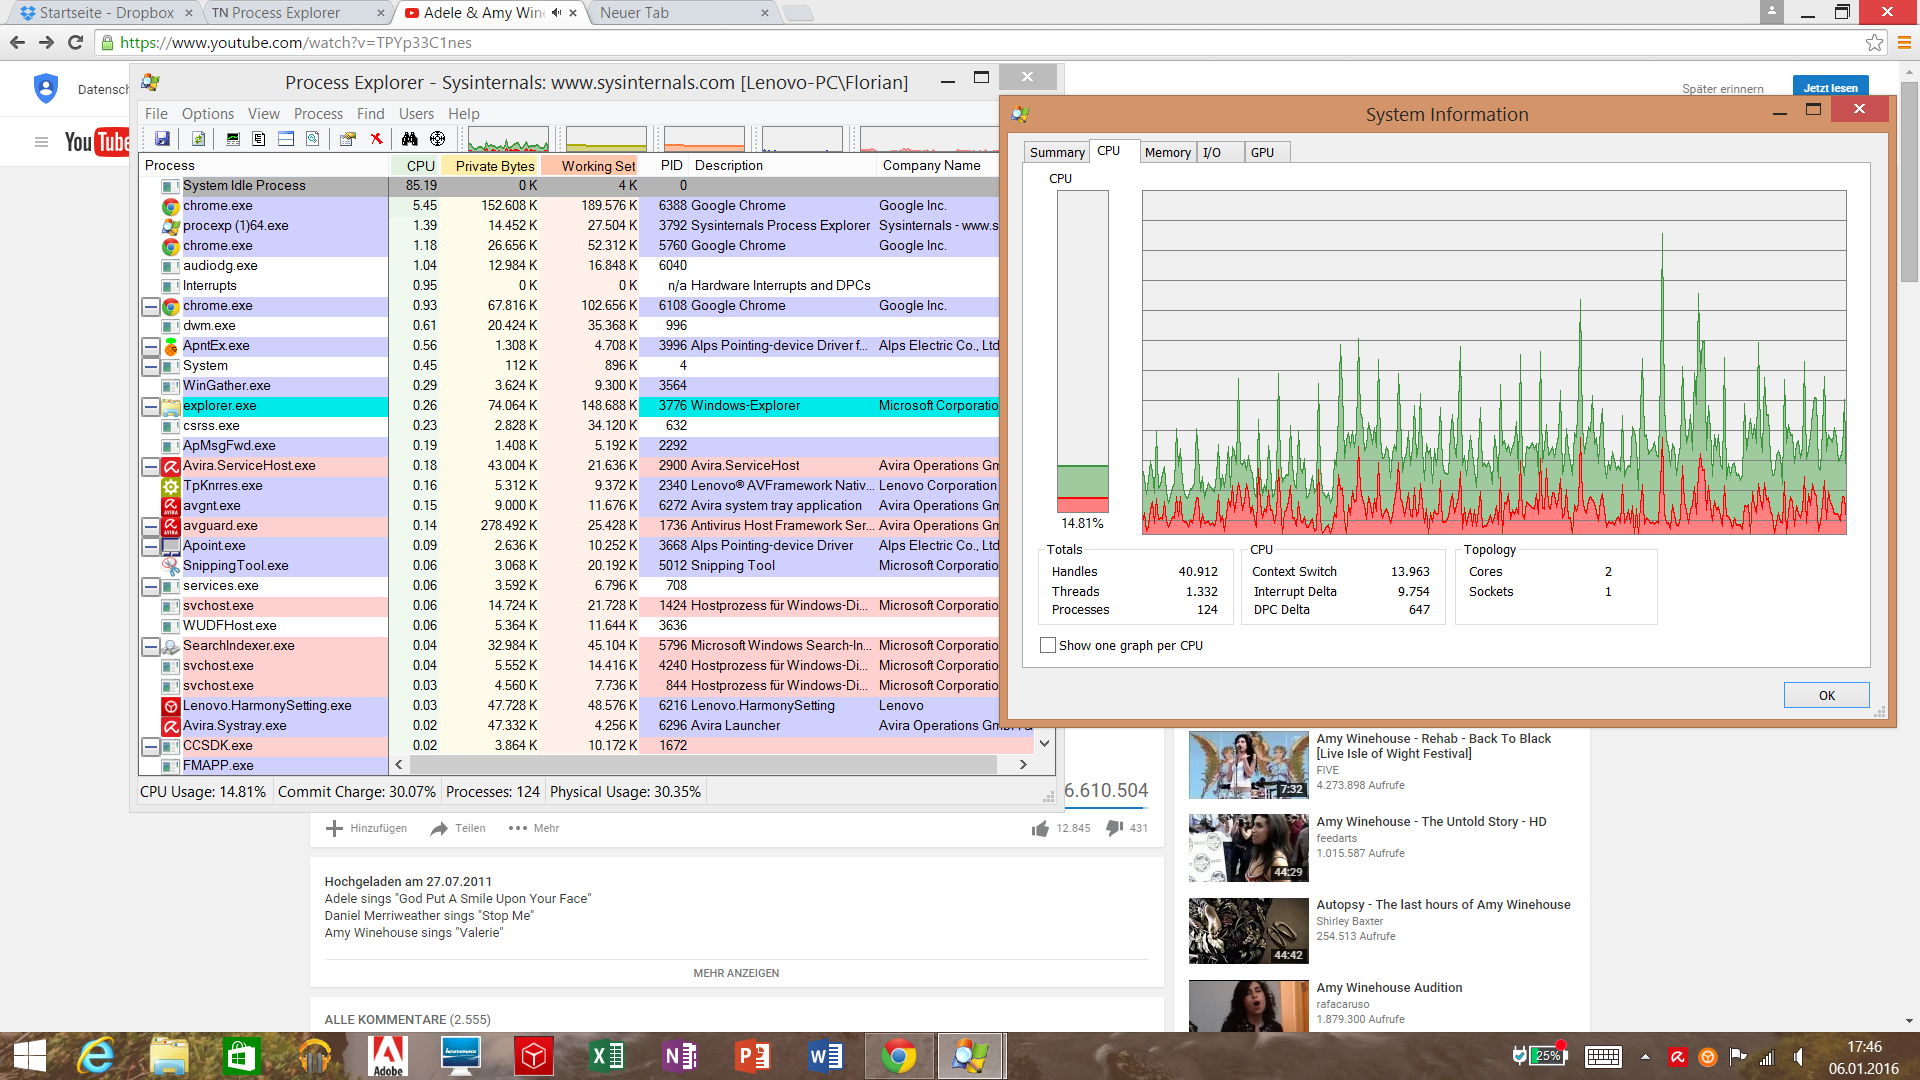Select the crosshair Find Window's Process icon
Viewport: 1920px width, 1080px height.
(437, 139)
